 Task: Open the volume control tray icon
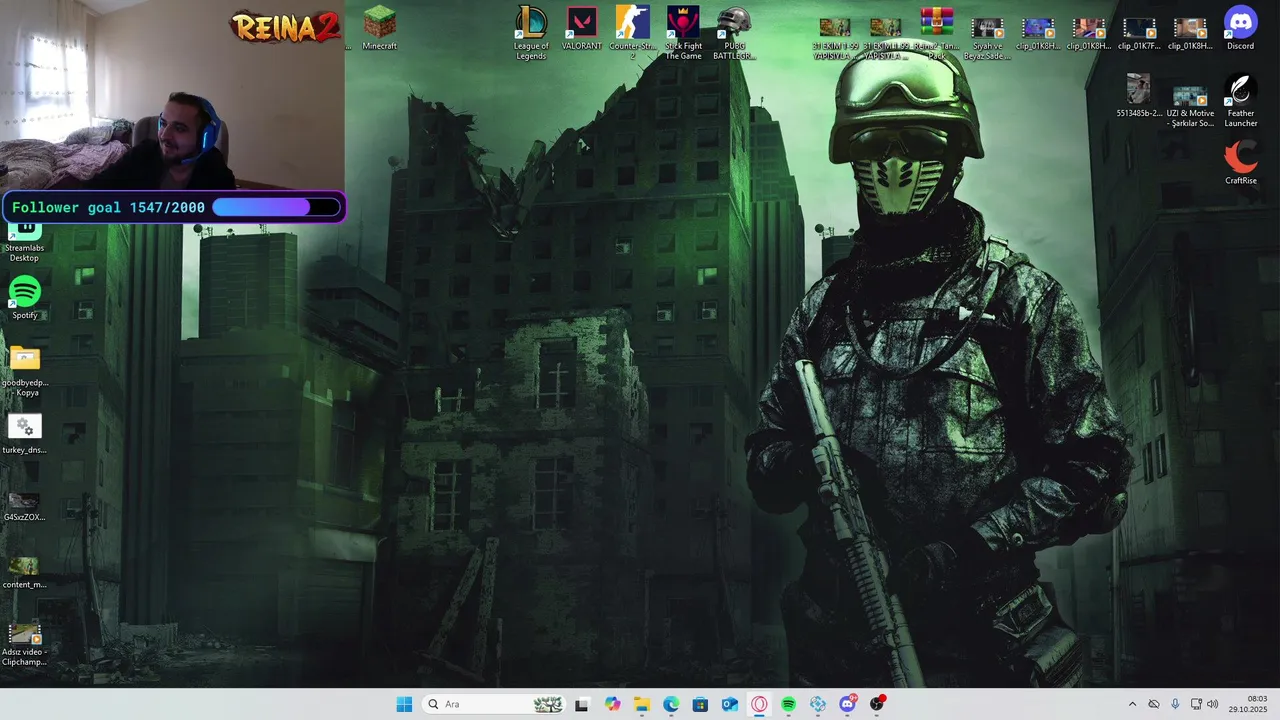[1213, 704]
